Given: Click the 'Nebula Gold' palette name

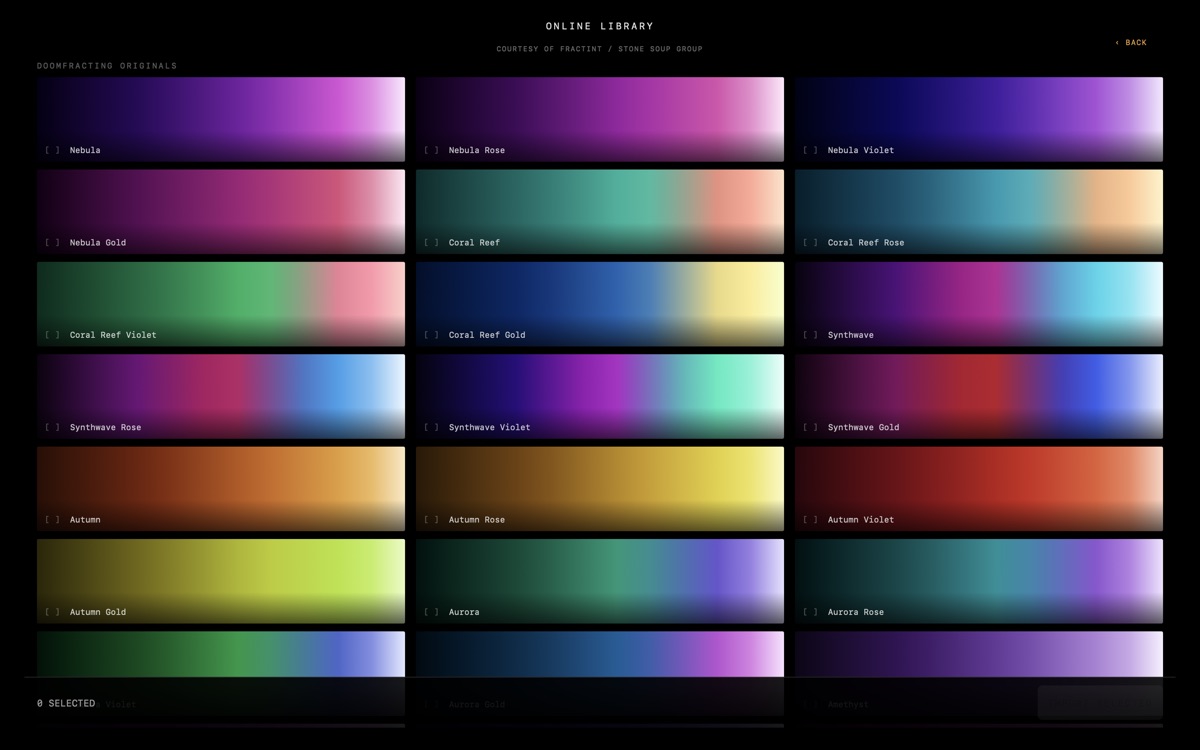Looking at the screenshot, I should pos(98,243).
